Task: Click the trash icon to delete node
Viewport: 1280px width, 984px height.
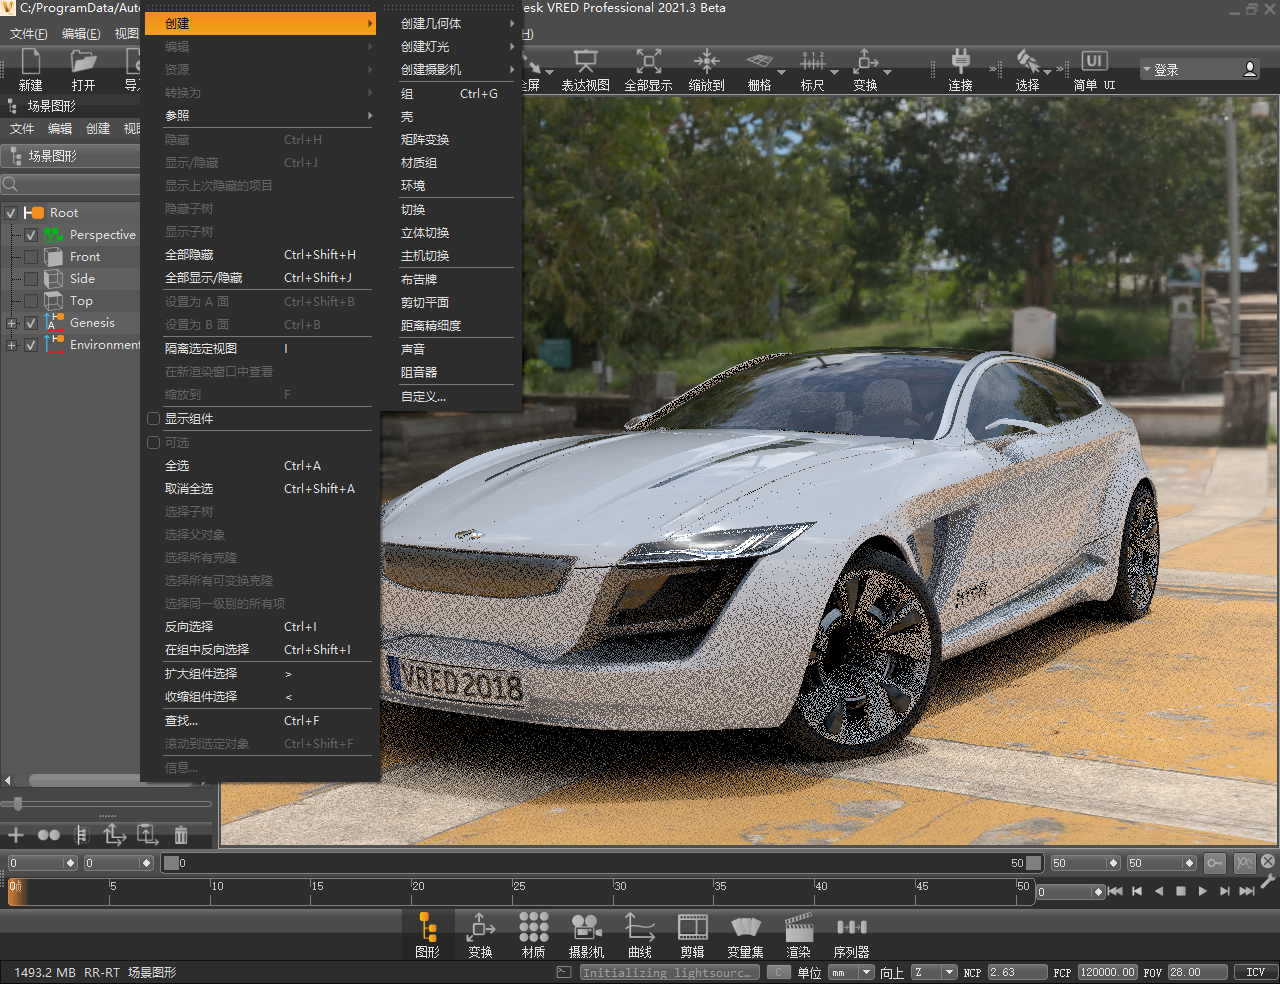Action: 181,835
